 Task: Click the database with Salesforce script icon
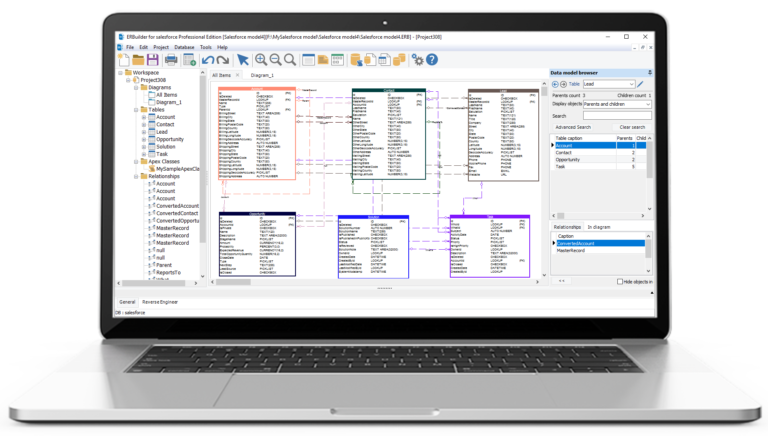(x=356, y=60)
